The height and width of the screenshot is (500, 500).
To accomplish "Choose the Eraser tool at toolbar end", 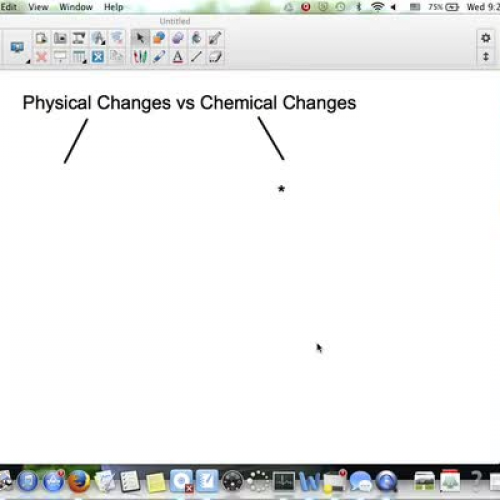I will tap(215, 57).
